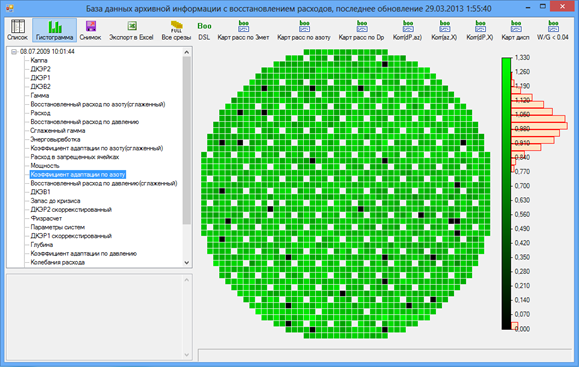Select Коэффициент адаптации по азоту(сглаженный)
This screenshot has width=579, height=367.
pos(97,148)
